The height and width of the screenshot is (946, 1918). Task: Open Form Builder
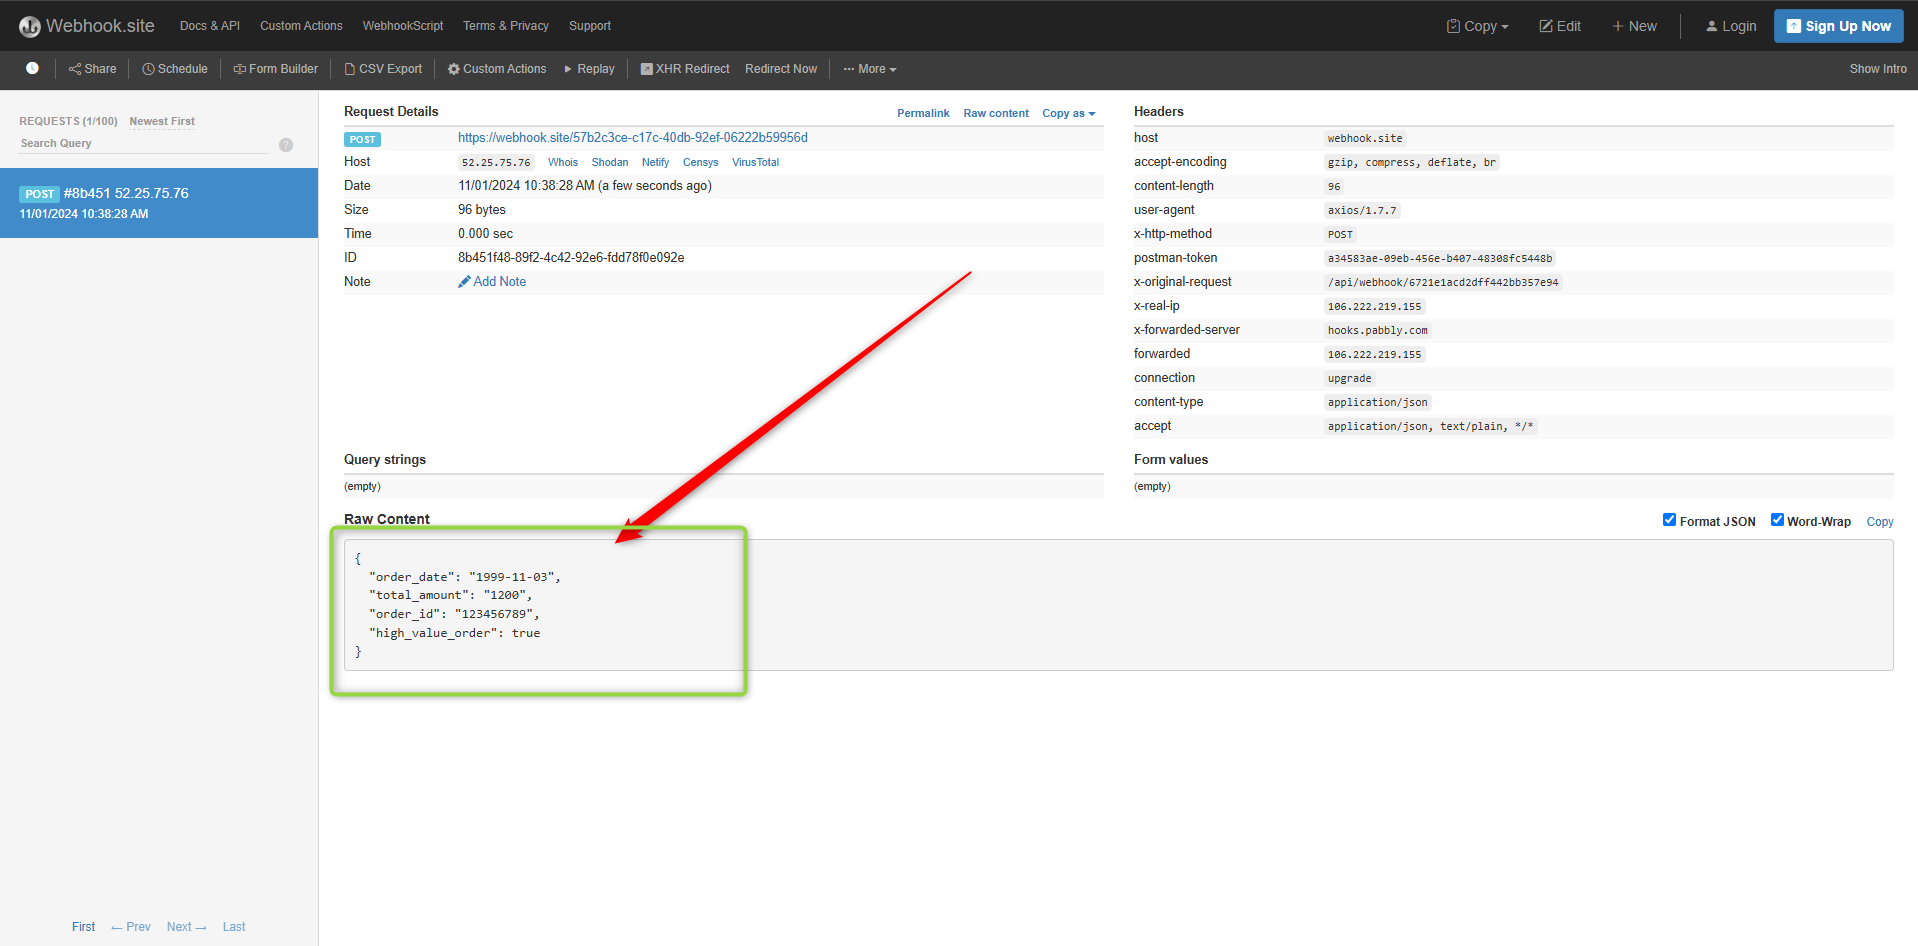[275, 69]
